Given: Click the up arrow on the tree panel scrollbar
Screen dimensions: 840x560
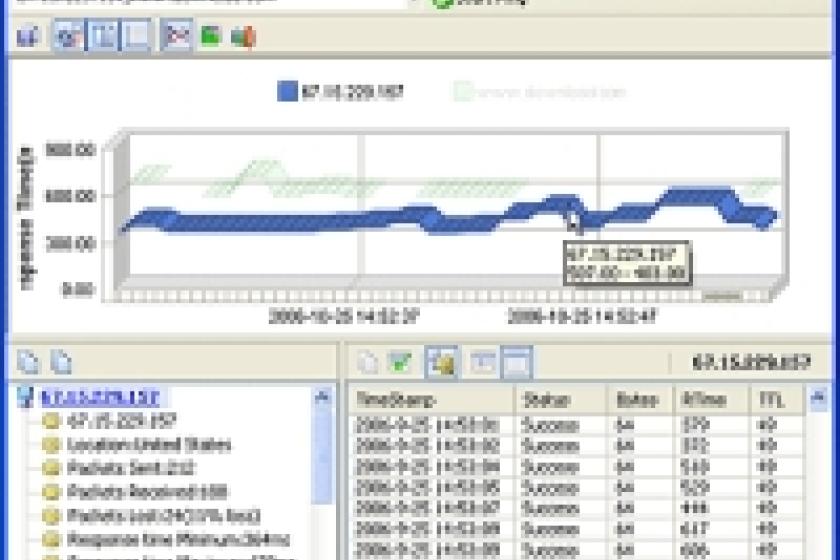Looking at the screenshot, I should click(322, 397).
